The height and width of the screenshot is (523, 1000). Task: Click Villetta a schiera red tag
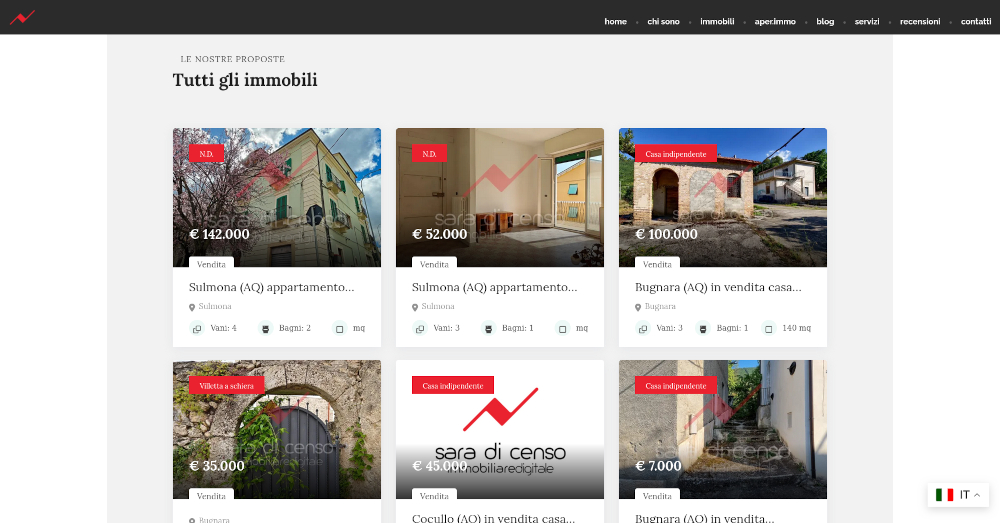pos(226,385)
